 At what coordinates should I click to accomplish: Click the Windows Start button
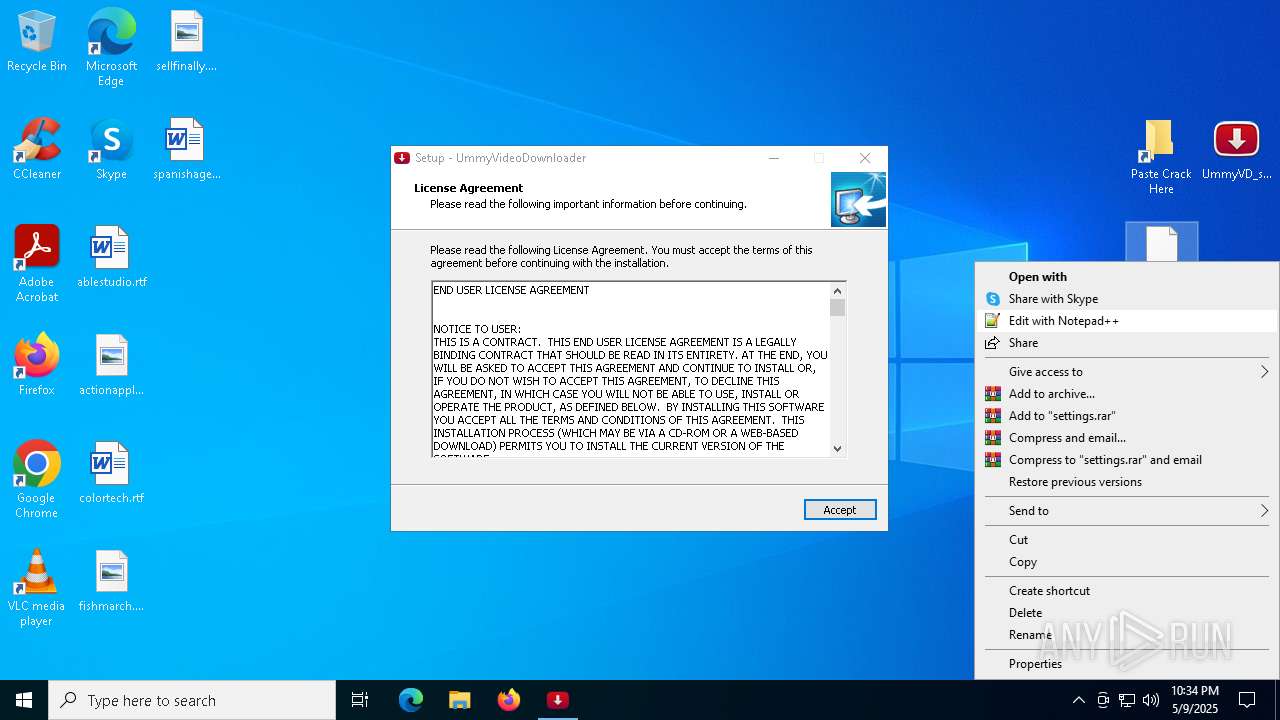coord(24,700)
